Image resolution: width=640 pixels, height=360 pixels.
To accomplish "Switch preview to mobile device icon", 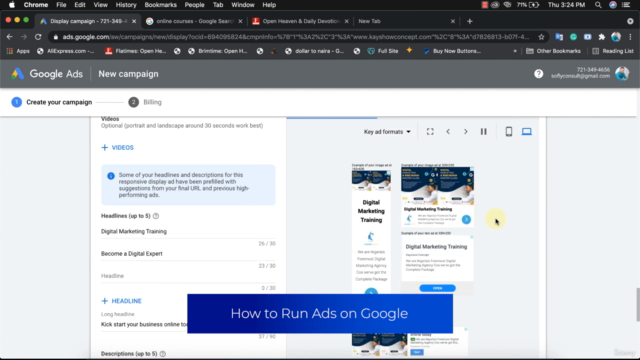I will click(509, 131).
